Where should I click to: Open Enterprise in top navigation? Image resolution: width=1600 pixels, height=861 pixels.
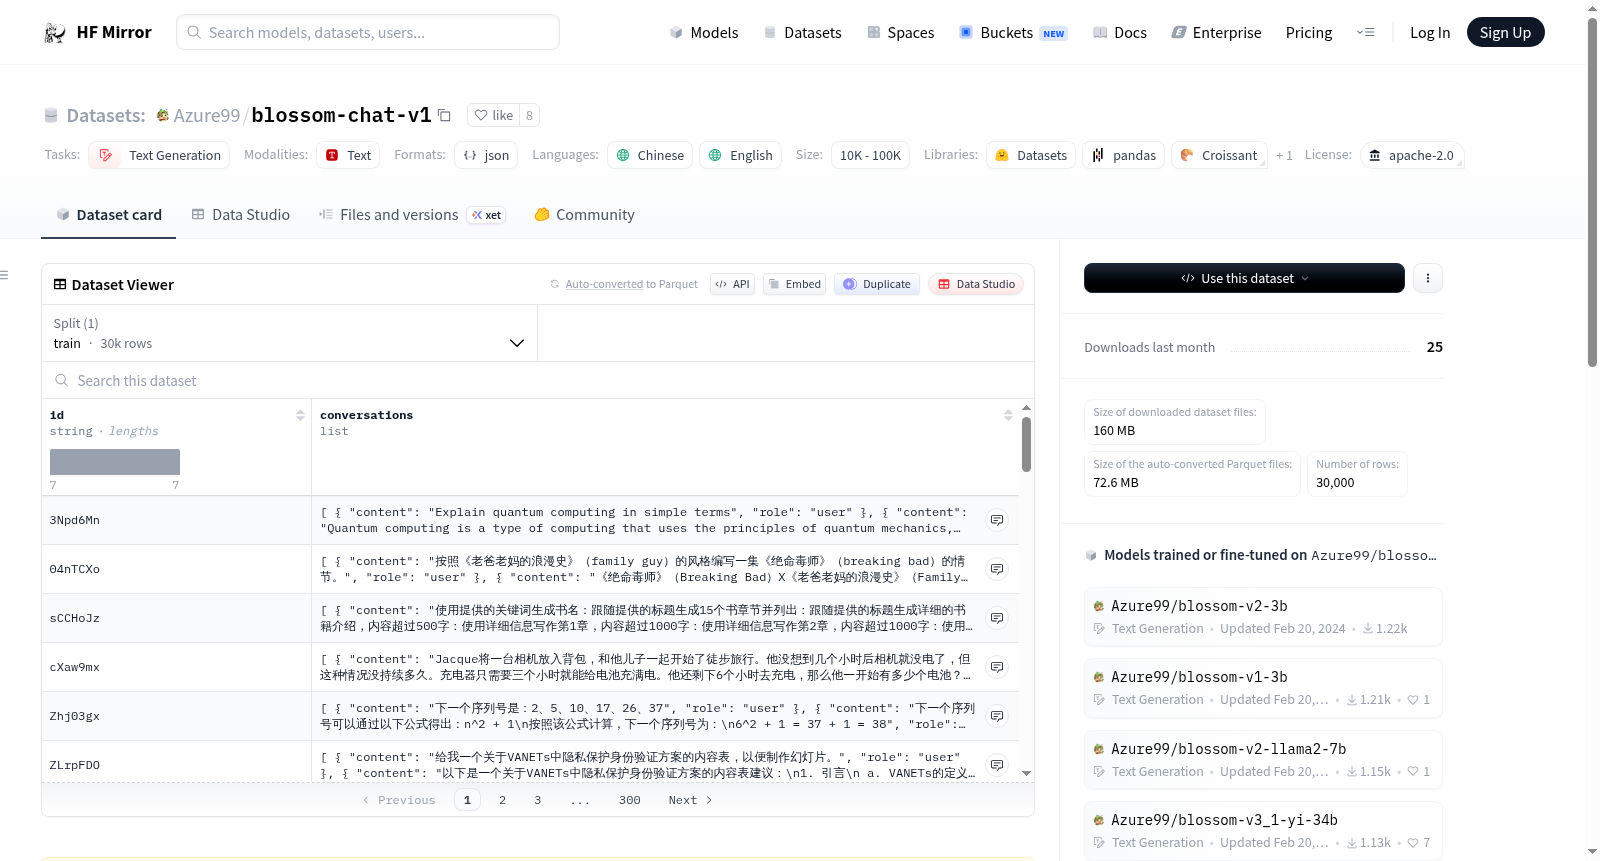1216,32
